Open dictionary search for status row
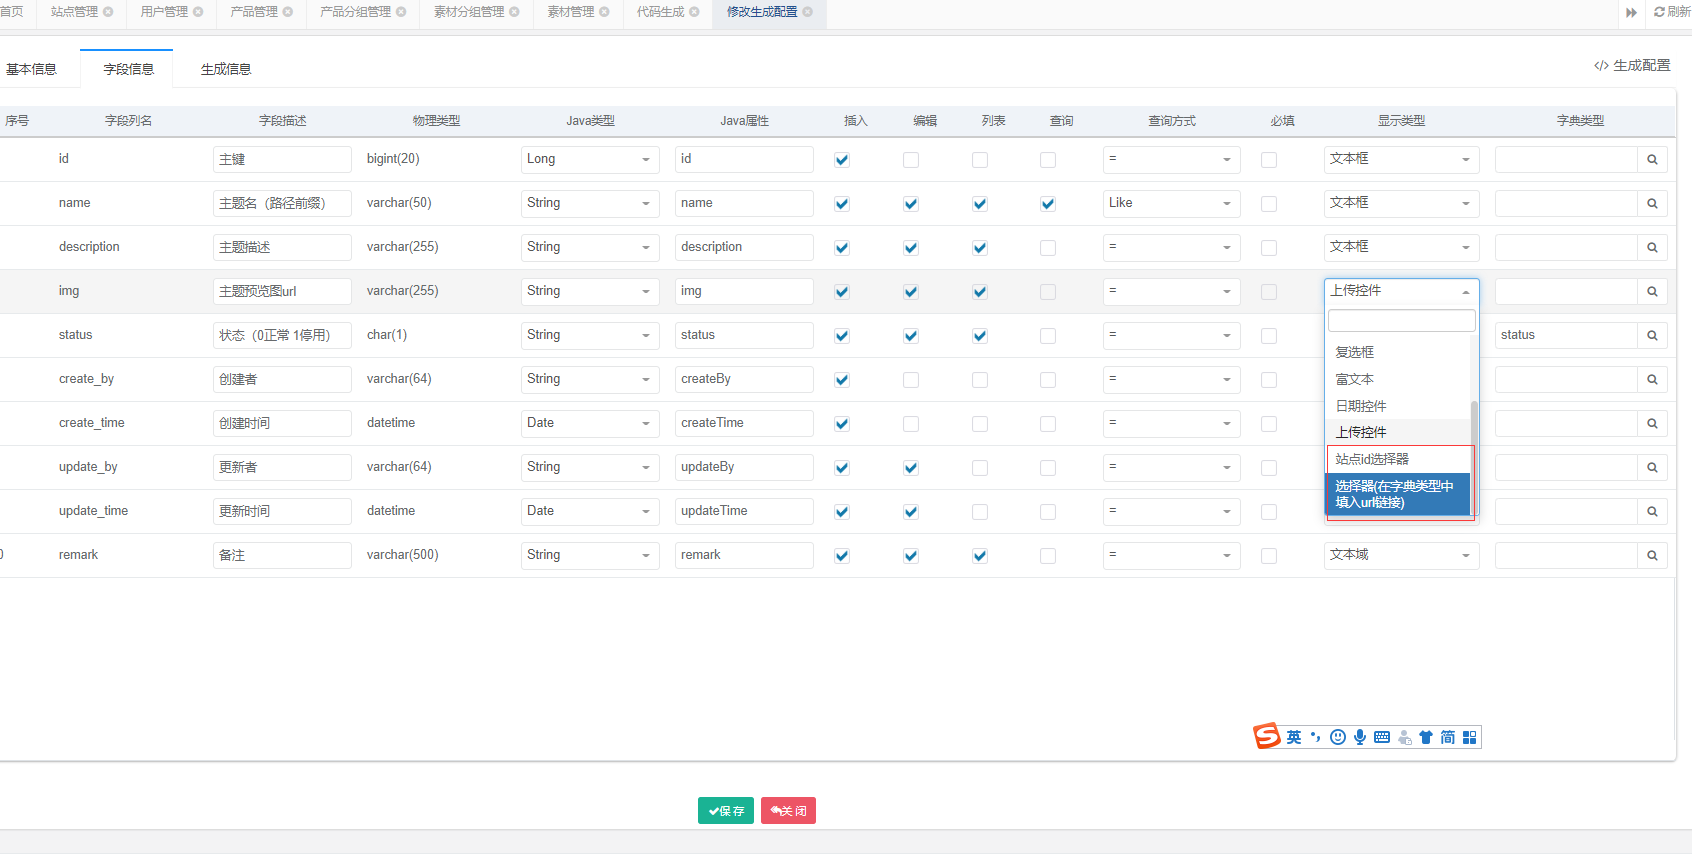Screen dimensions: 1692x856 [x=1652, y=336]
